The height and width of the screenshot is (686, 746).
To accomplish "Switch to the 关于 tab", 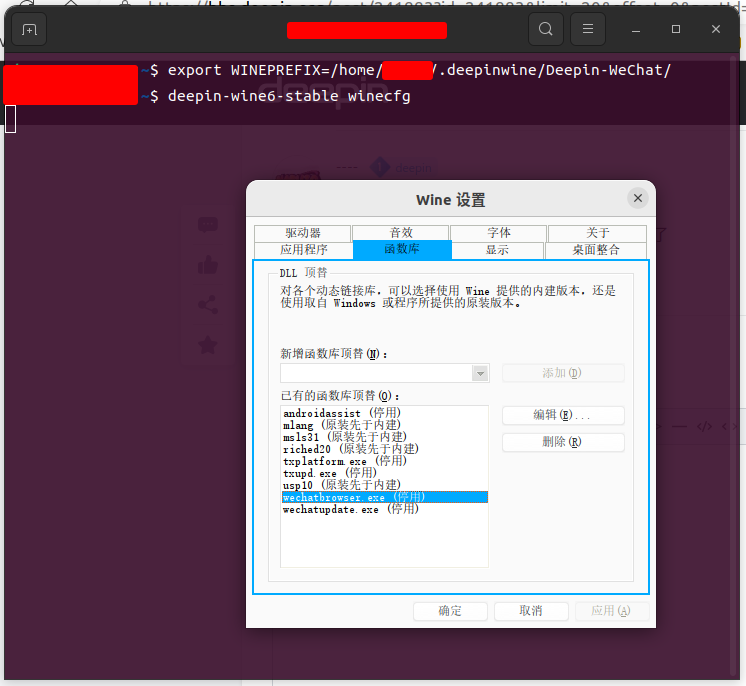I will tap(598, 233).
